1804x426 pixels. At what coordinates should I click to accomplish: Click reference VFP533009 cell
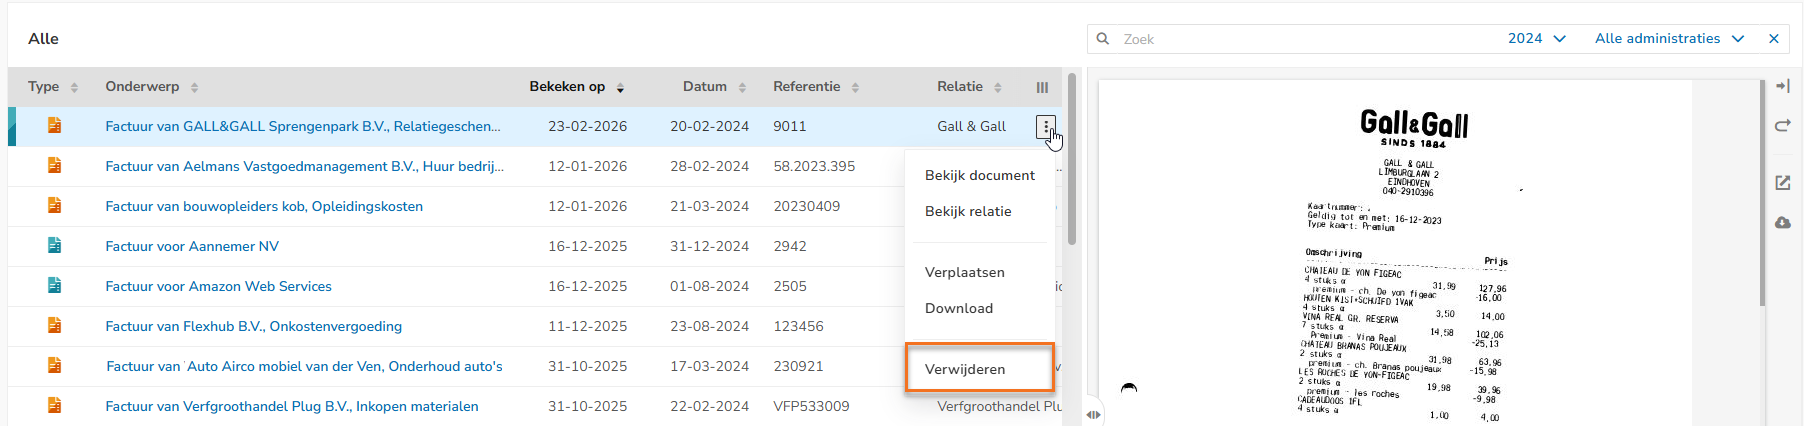coord(811,406)
